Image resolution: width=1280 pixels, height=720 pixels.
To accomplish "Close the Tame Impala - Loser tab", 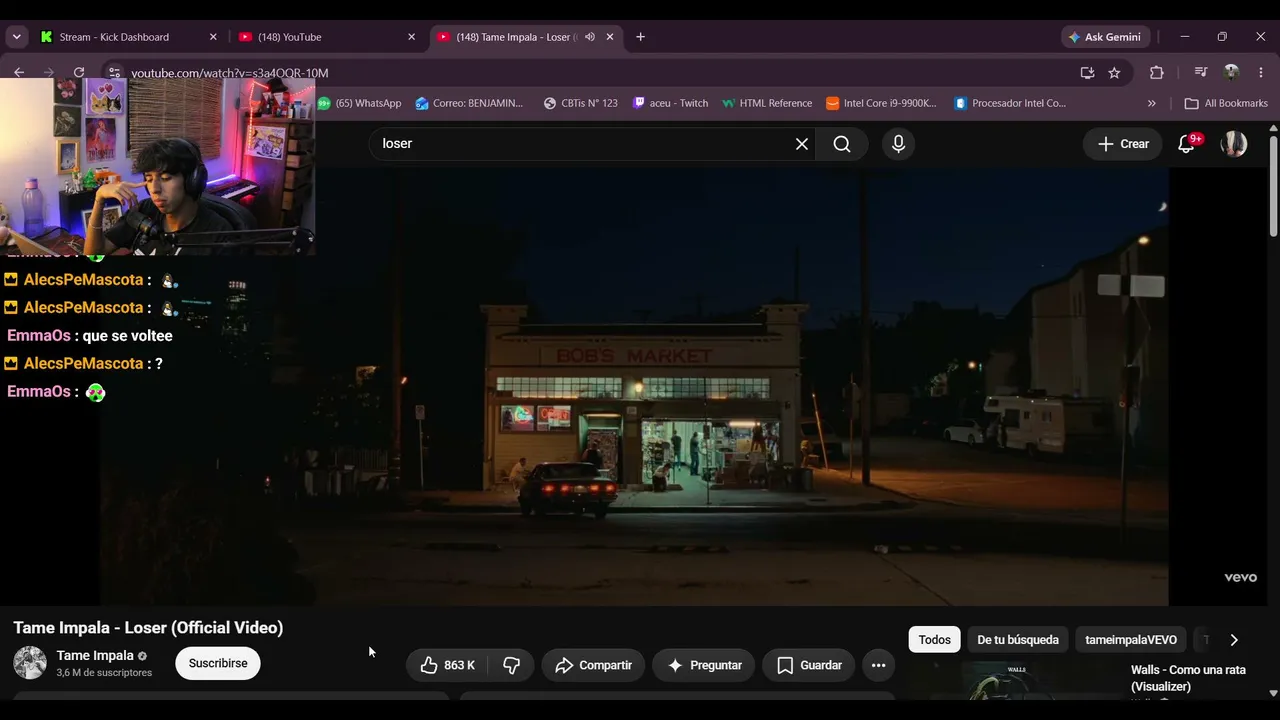I will pos(610,37).
